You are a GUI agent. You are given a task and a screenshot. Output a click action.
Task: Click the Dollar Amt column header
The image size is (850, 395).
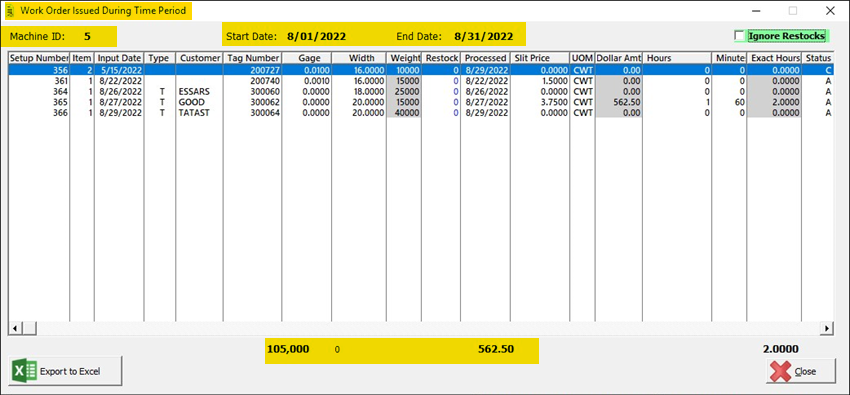click(x=619, y=58)
